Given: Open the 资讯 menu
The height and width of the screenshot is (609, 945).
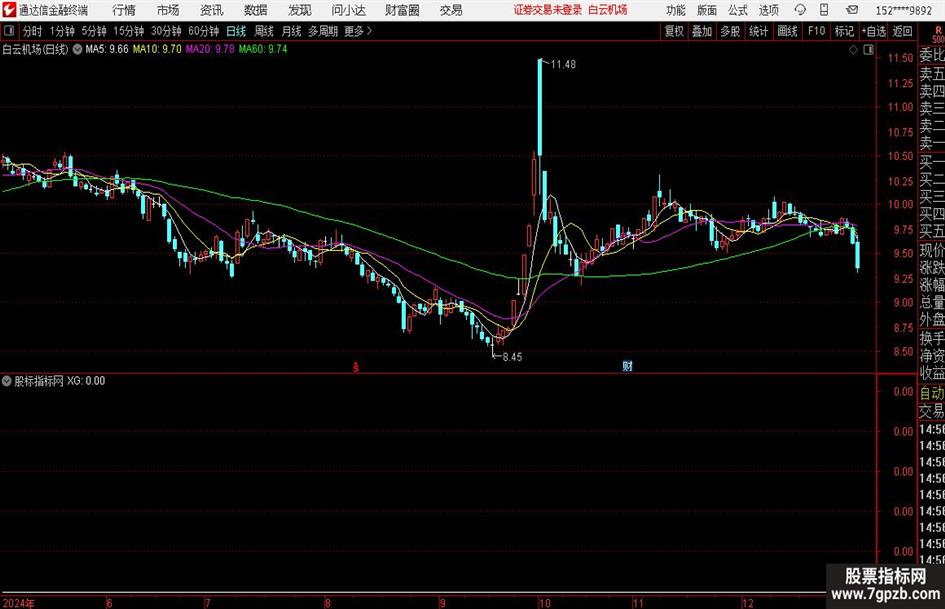Looking at the screenshot, I should (x=212, y=10).
